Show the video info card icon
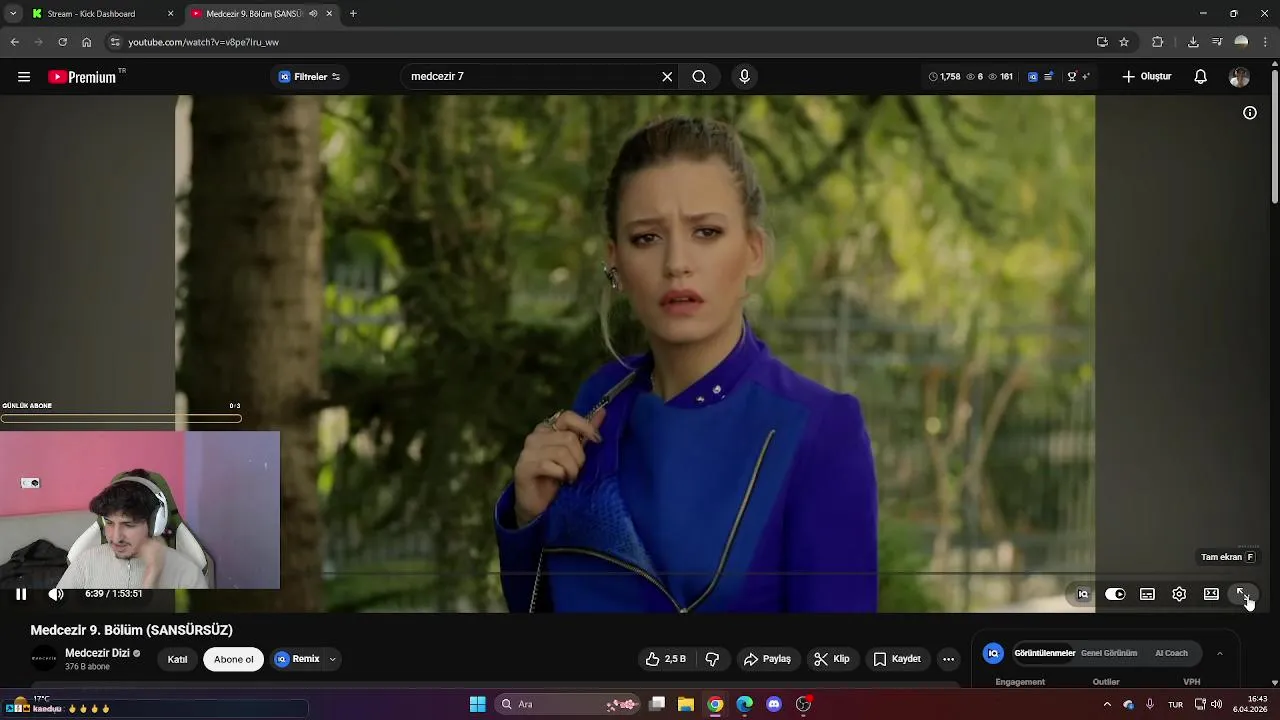This screenshot has width=1280, height=720. tap(1250, 113)
